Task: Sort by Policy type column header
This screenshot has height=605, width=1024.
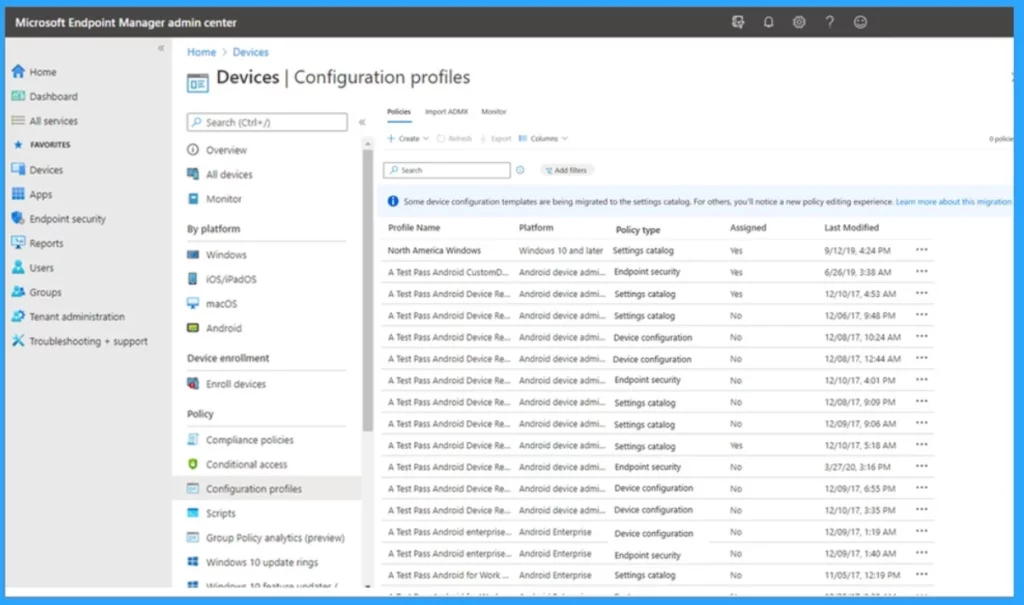Action: pos(638,230)
